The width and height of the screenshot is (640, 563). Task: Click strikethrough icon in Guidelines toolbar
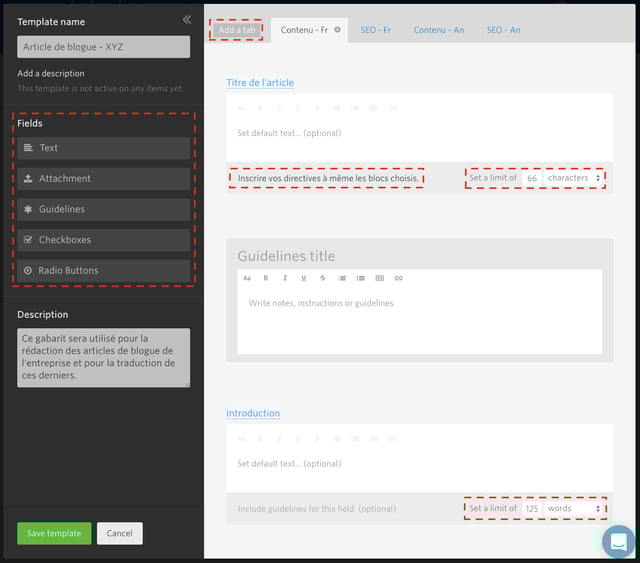click(x=323, y=278)
